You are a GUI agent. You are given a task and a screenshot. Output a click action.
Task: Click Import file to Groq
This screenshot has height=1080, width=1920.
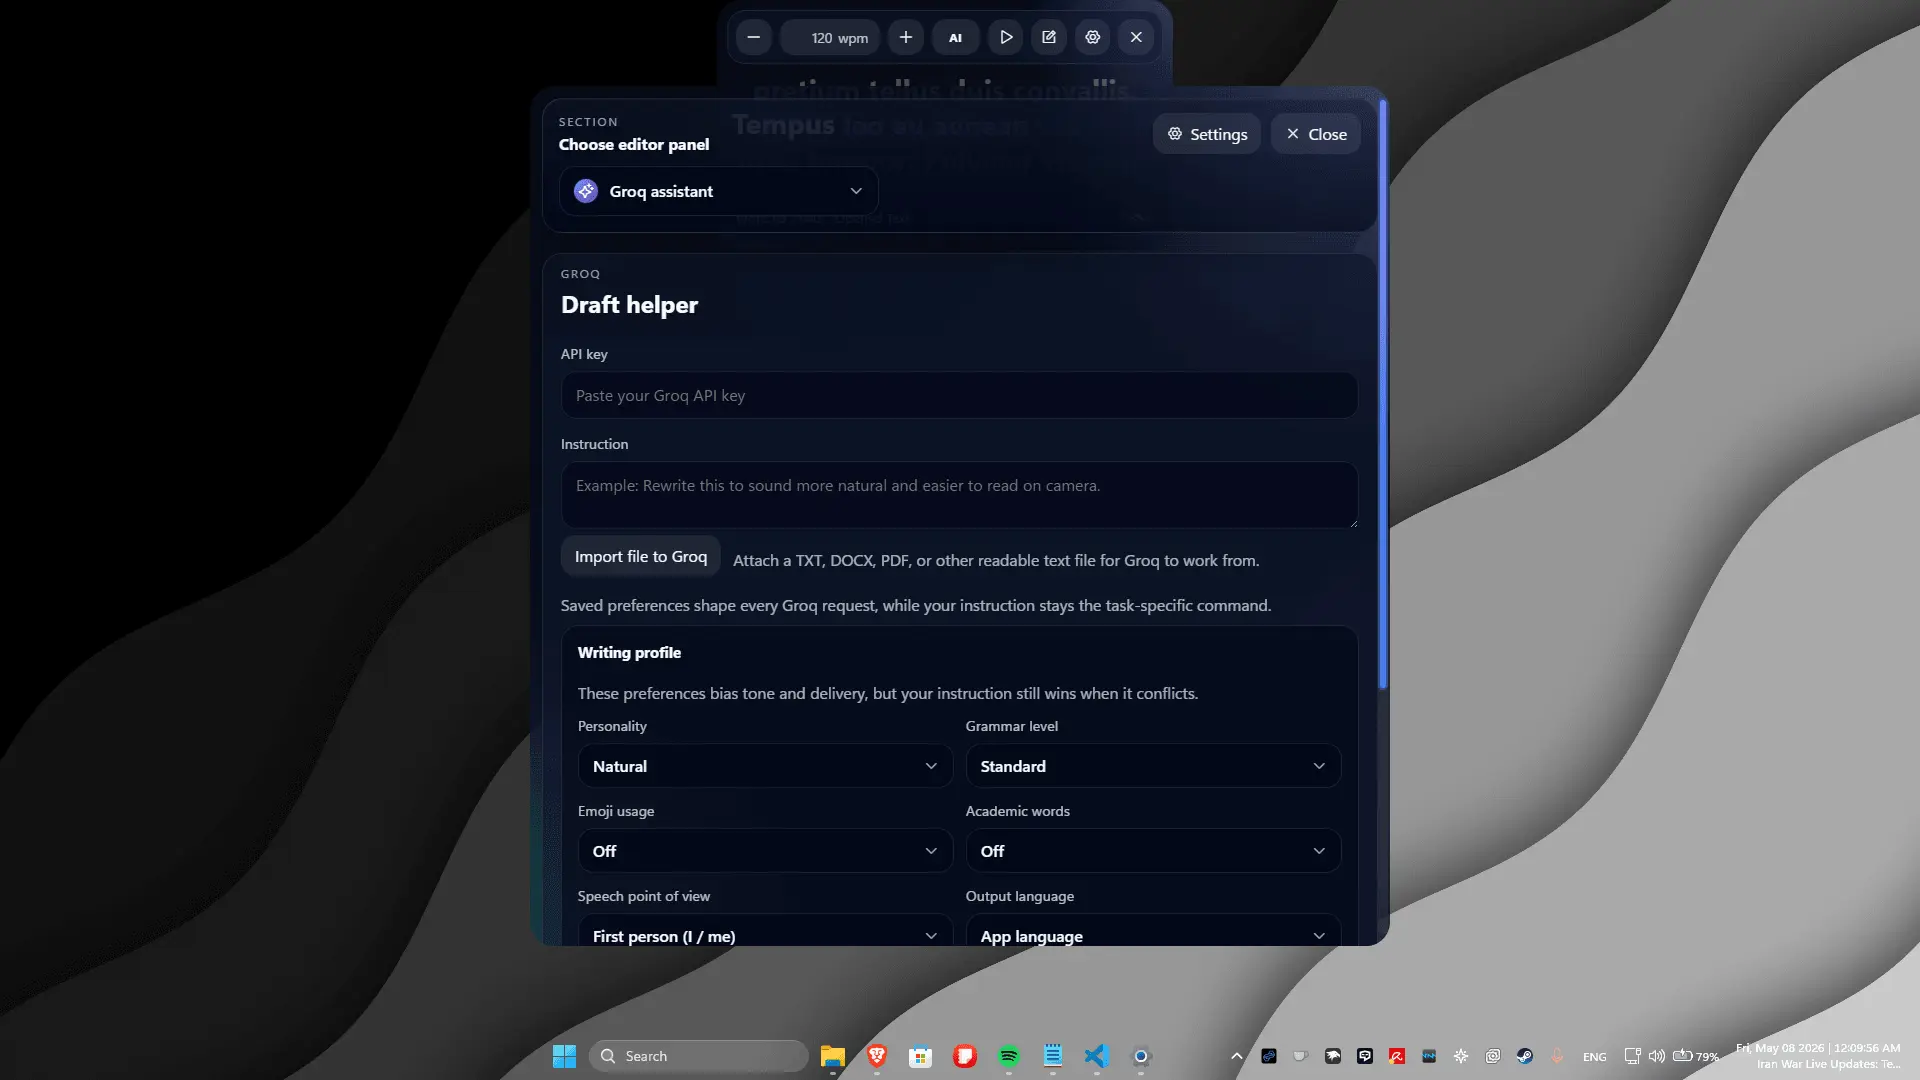[641, 557]
